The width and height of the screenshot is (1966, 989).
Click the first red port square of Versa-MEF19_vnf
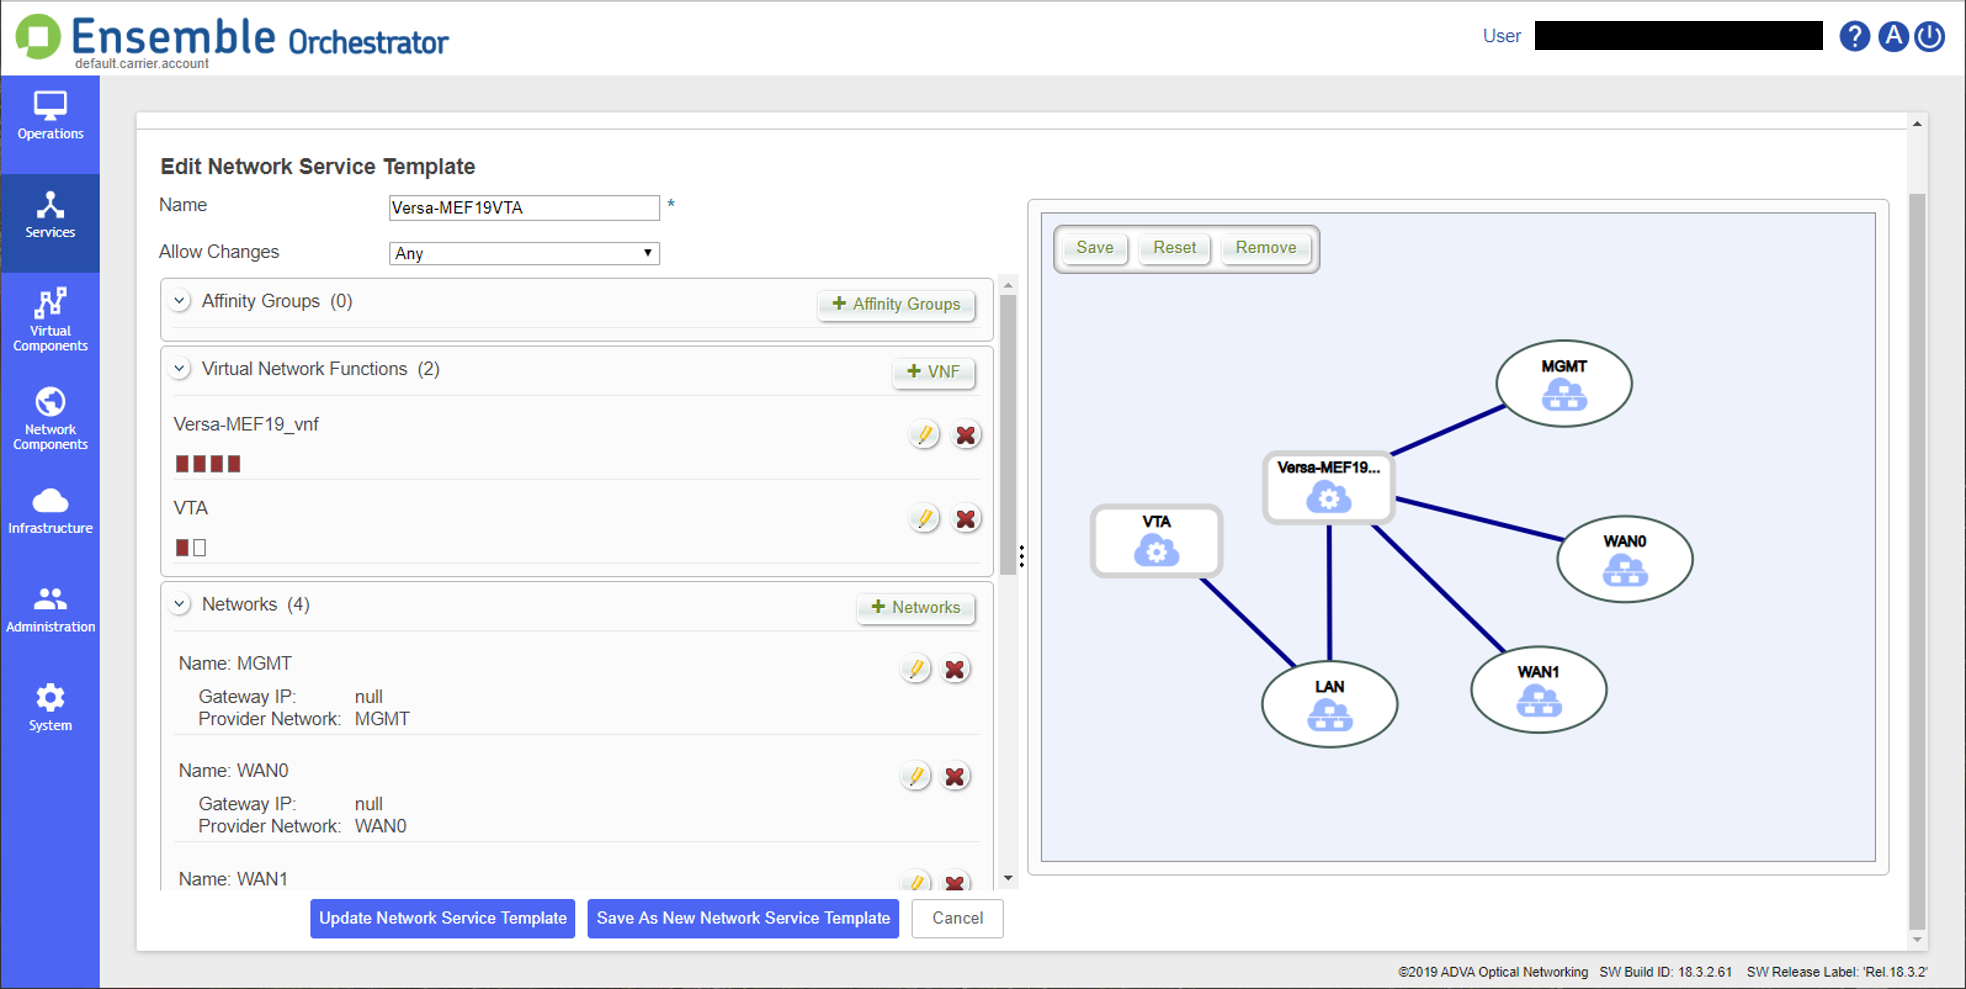(x=182, y=464)
